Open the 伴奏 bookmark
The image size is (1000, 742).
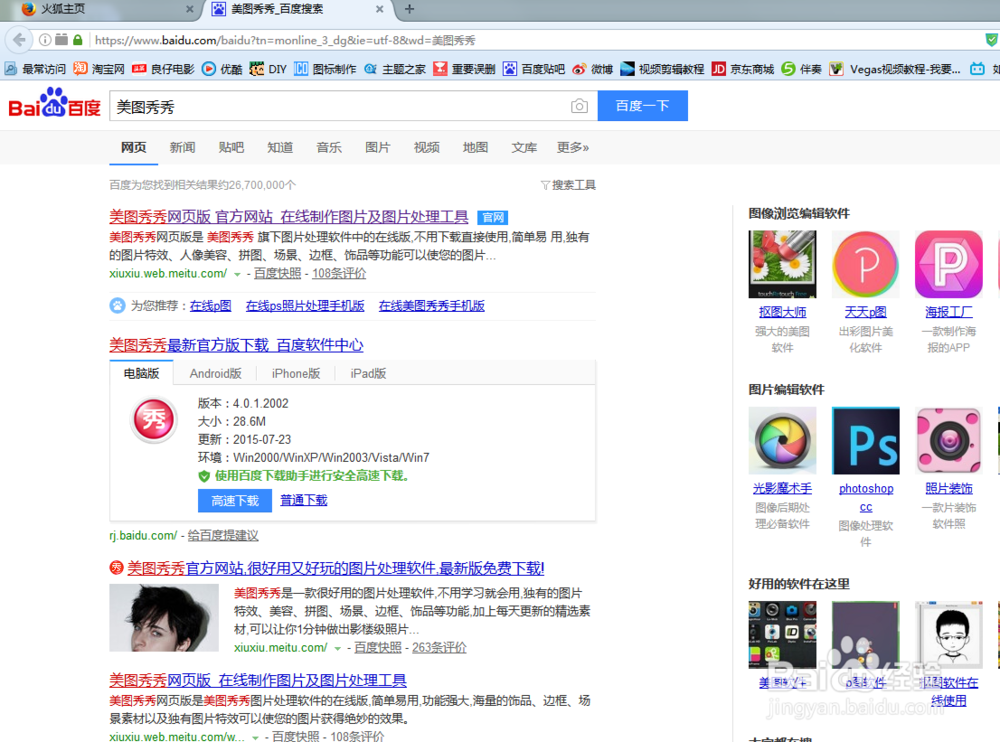(802, 69)
